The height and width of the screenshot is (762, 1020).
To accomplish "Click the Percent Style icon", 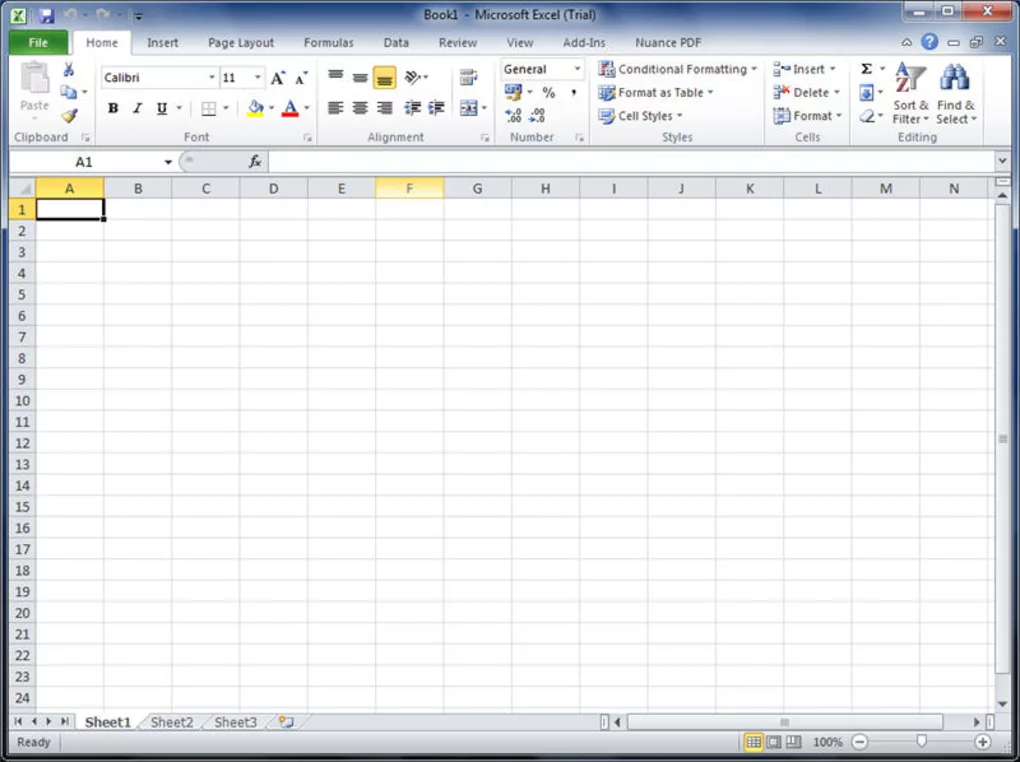I will 548,92.
